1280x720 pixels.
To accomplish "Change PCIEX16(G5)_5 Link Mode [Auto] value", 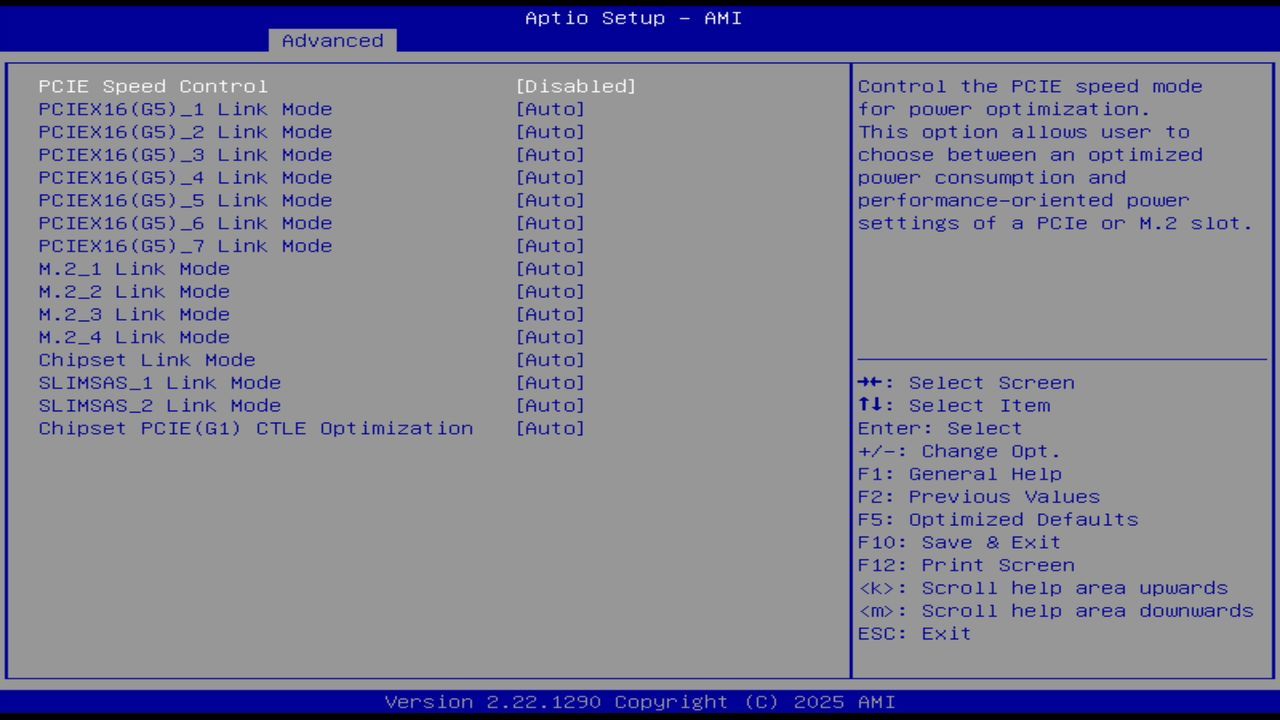I will [549, 200].
